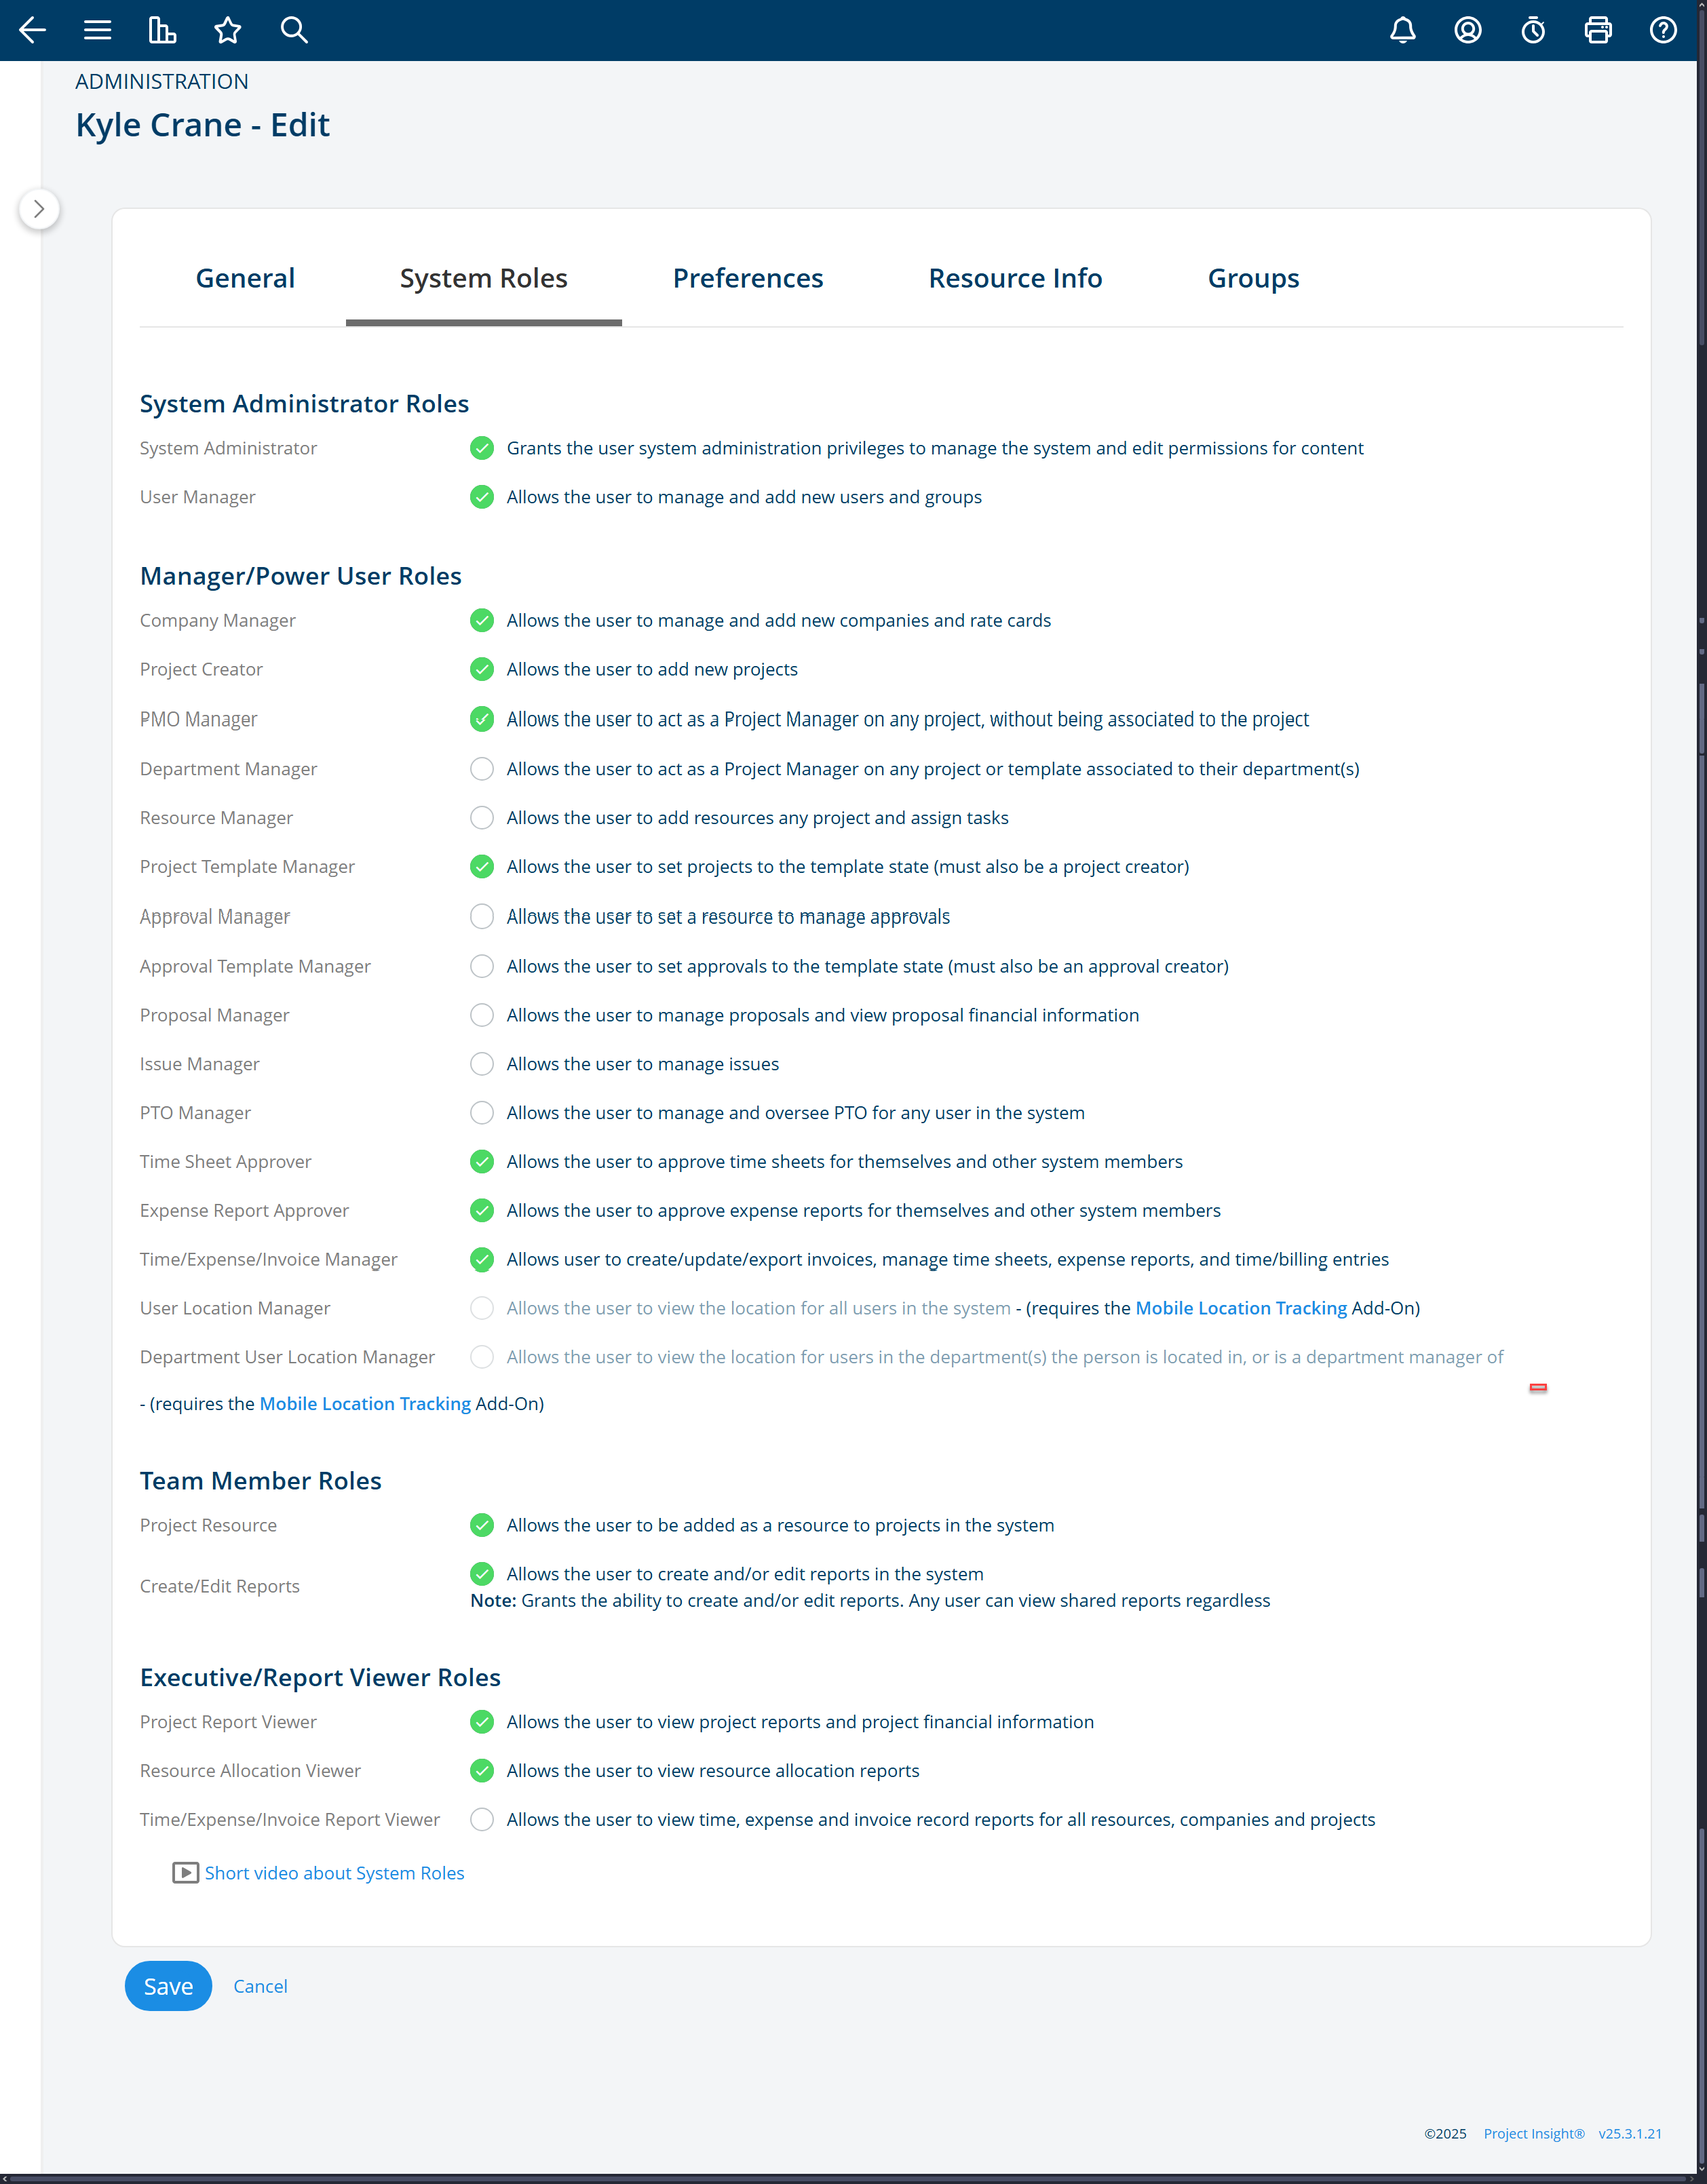The height and width of the screenshot is (2184, 1707).
Task: Click the Department User Location Manager label
Action: coord(287,1357)
